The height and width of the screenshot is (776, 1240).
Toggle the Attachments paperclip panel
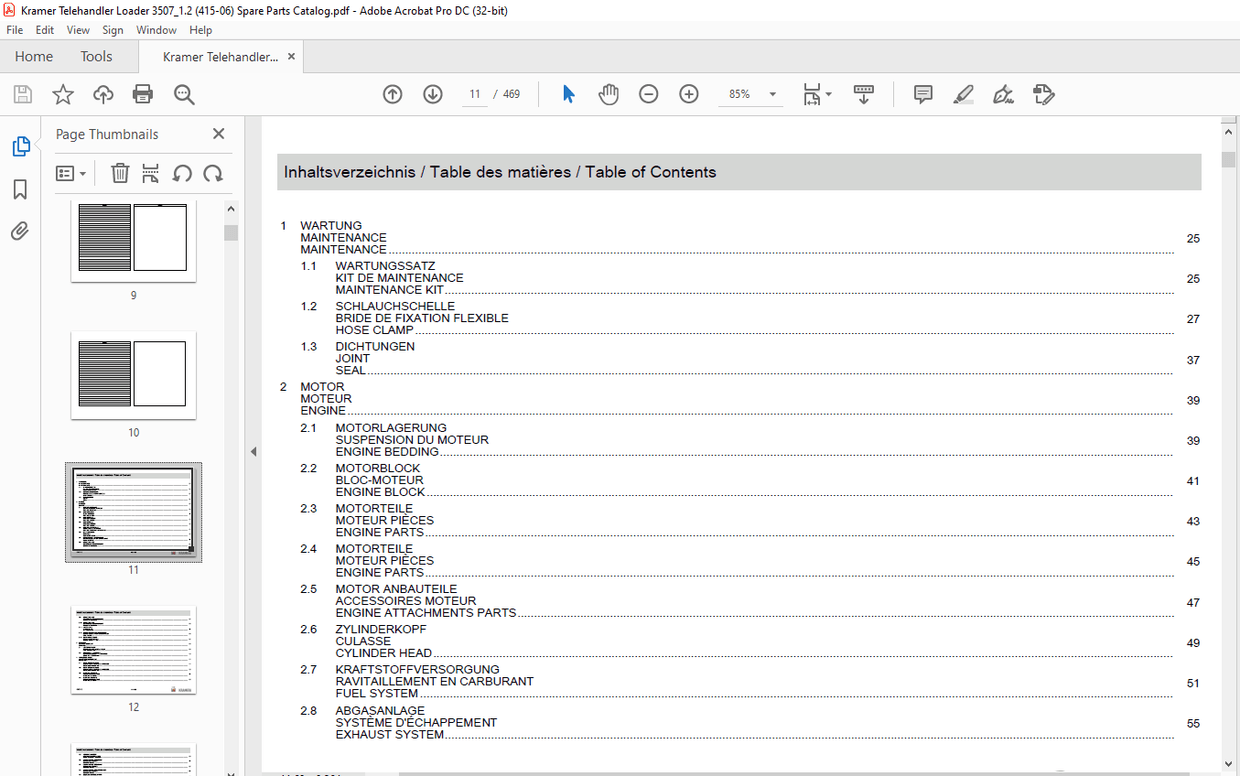point(20,231)
